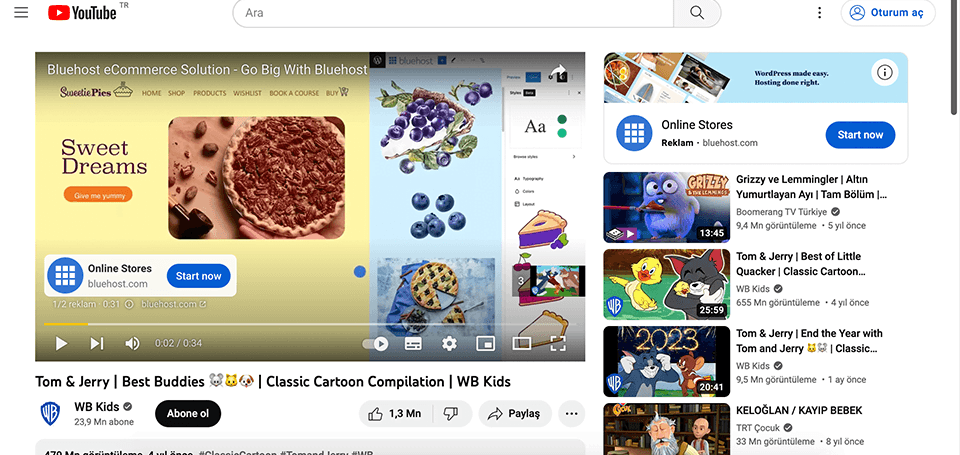Image resolution: width=960 pixels, height=455 pixels.
Task: Like the video thumbs up button
Action: pos(396,414)
